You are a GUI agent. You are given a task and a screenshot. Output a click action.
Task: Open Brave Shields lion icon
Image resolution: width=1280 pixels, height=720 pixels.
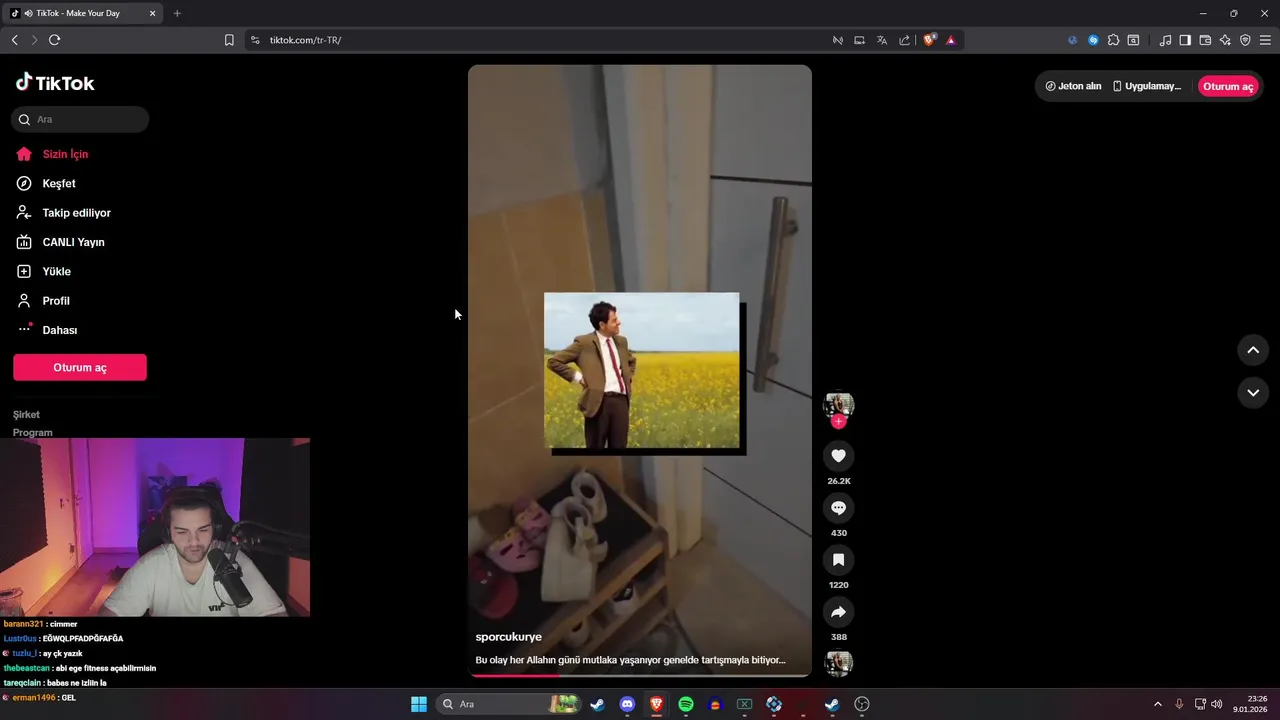click(930, 40)
